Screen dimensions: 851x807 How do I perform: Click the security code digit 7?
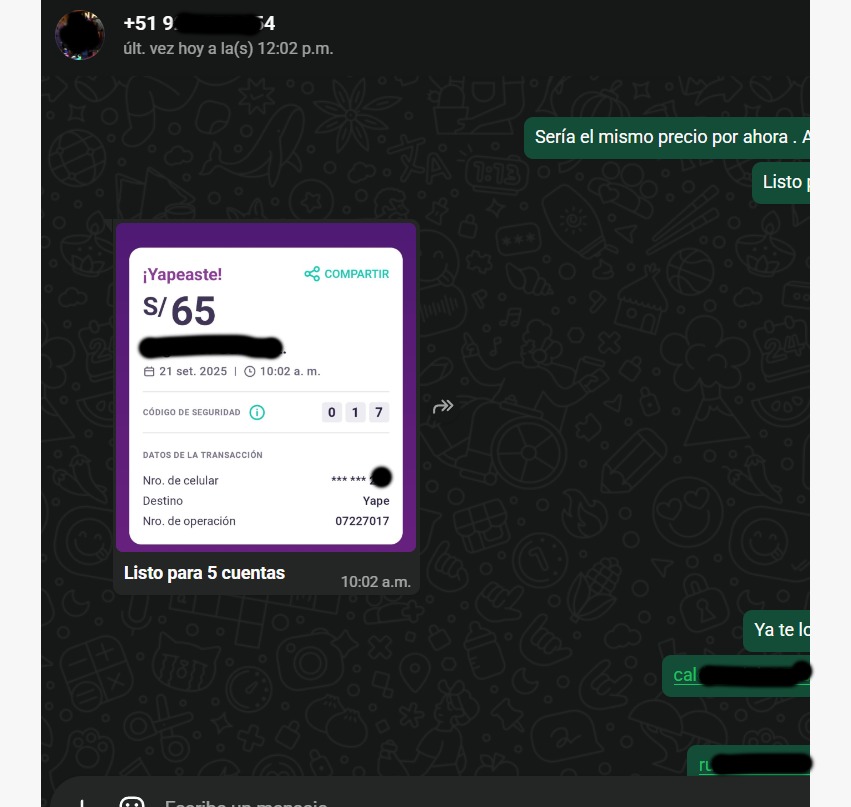coord(379,412)
